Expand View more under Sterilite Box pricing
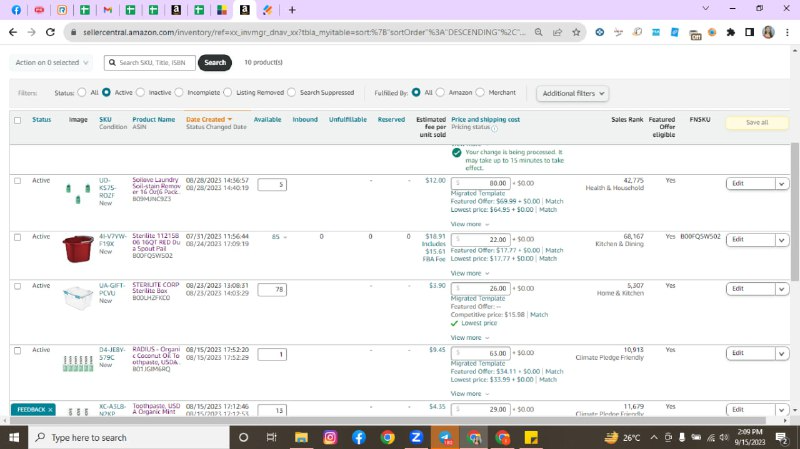This screenshot has width=800, height=449. tap(470, 338)
